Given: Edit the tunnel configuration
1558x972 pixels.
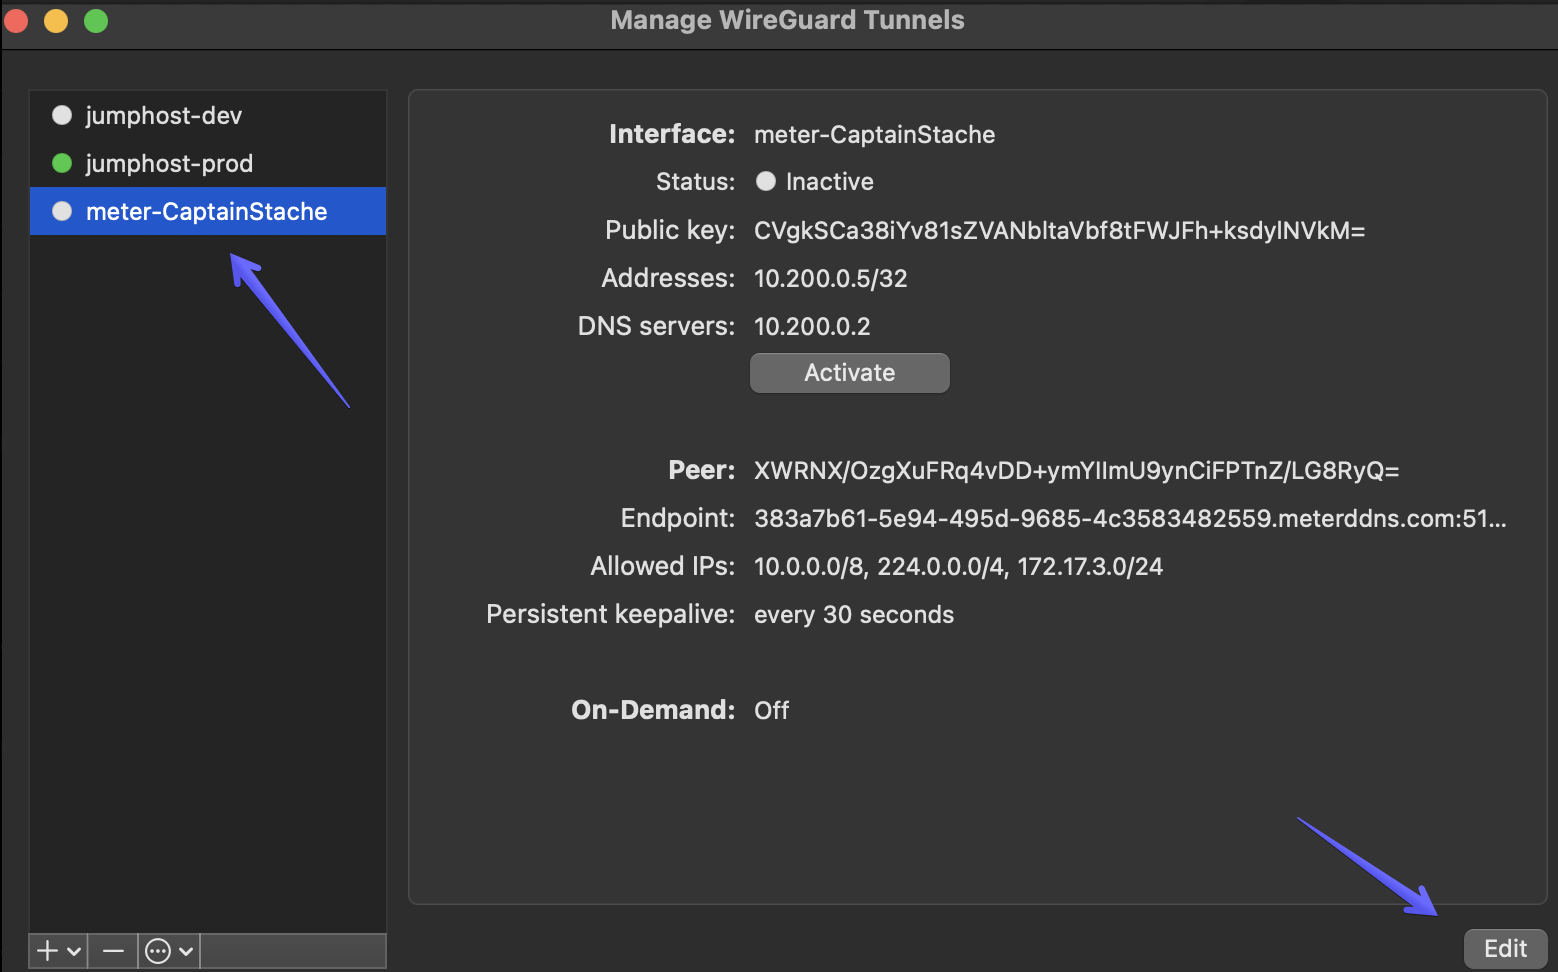Looking at the screenshot, I should [x=1504, y=947].
